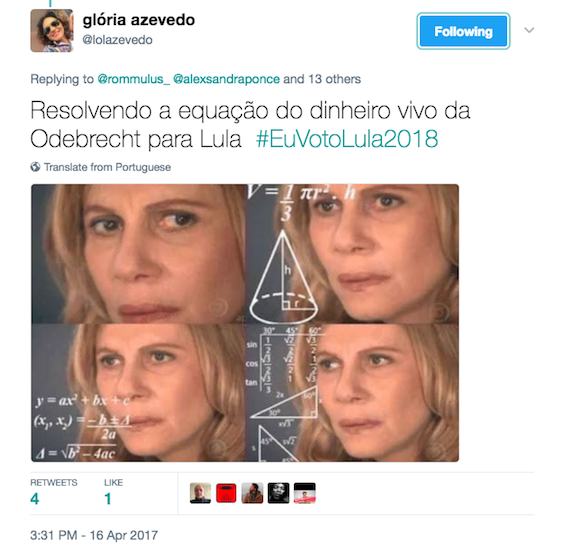View the 4 retweets count

click(35, 499)
